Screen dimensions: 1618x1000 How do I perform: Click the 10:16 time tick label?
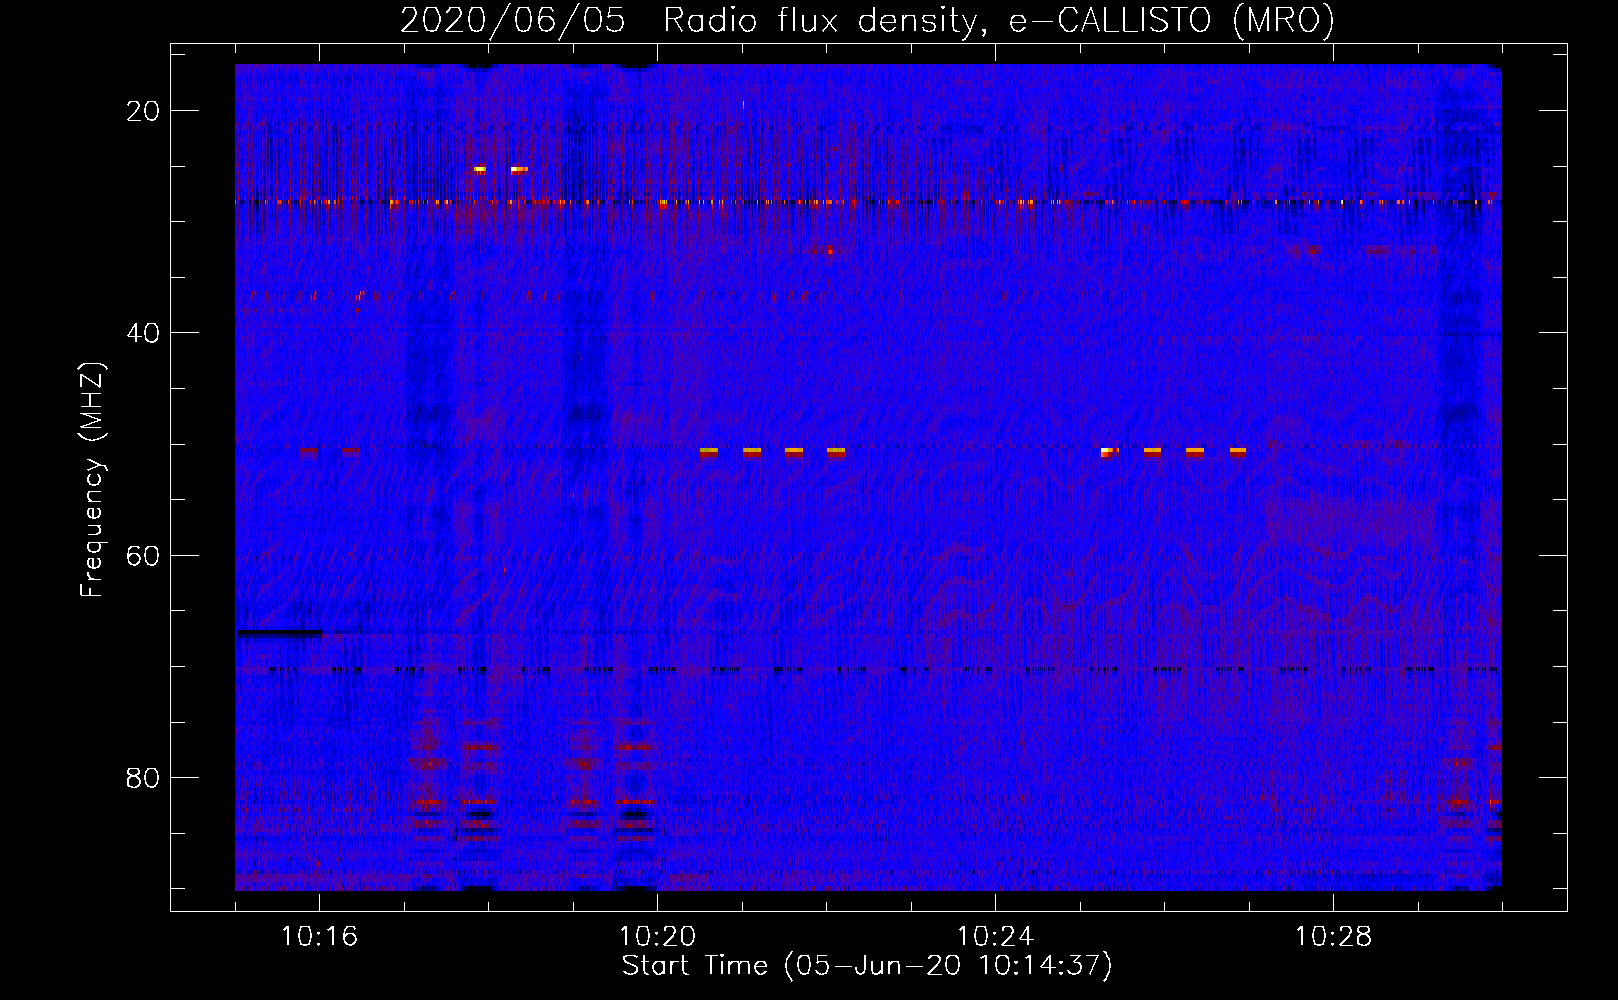tap(319, 937)
